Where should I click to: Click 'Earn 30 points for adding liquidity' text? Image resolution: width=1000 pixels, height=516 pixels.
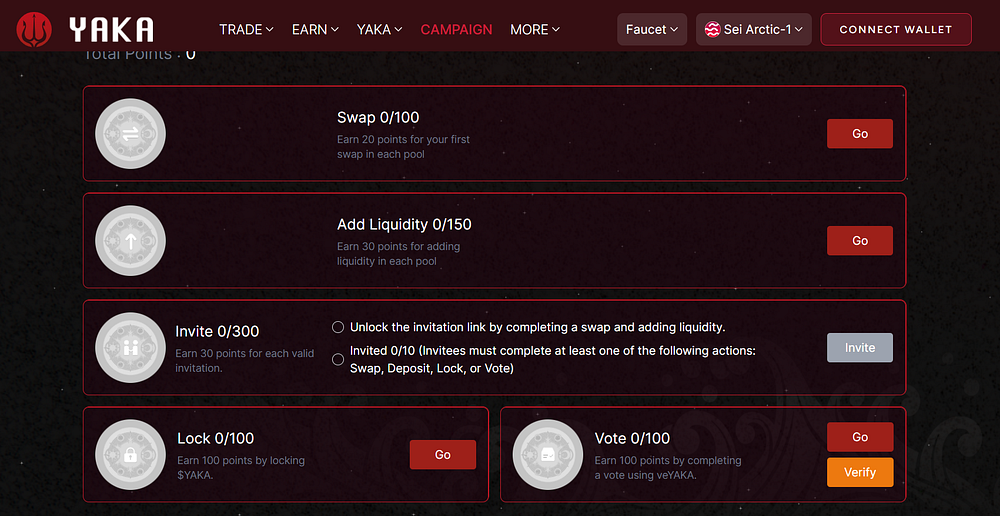tap(398, 254)
